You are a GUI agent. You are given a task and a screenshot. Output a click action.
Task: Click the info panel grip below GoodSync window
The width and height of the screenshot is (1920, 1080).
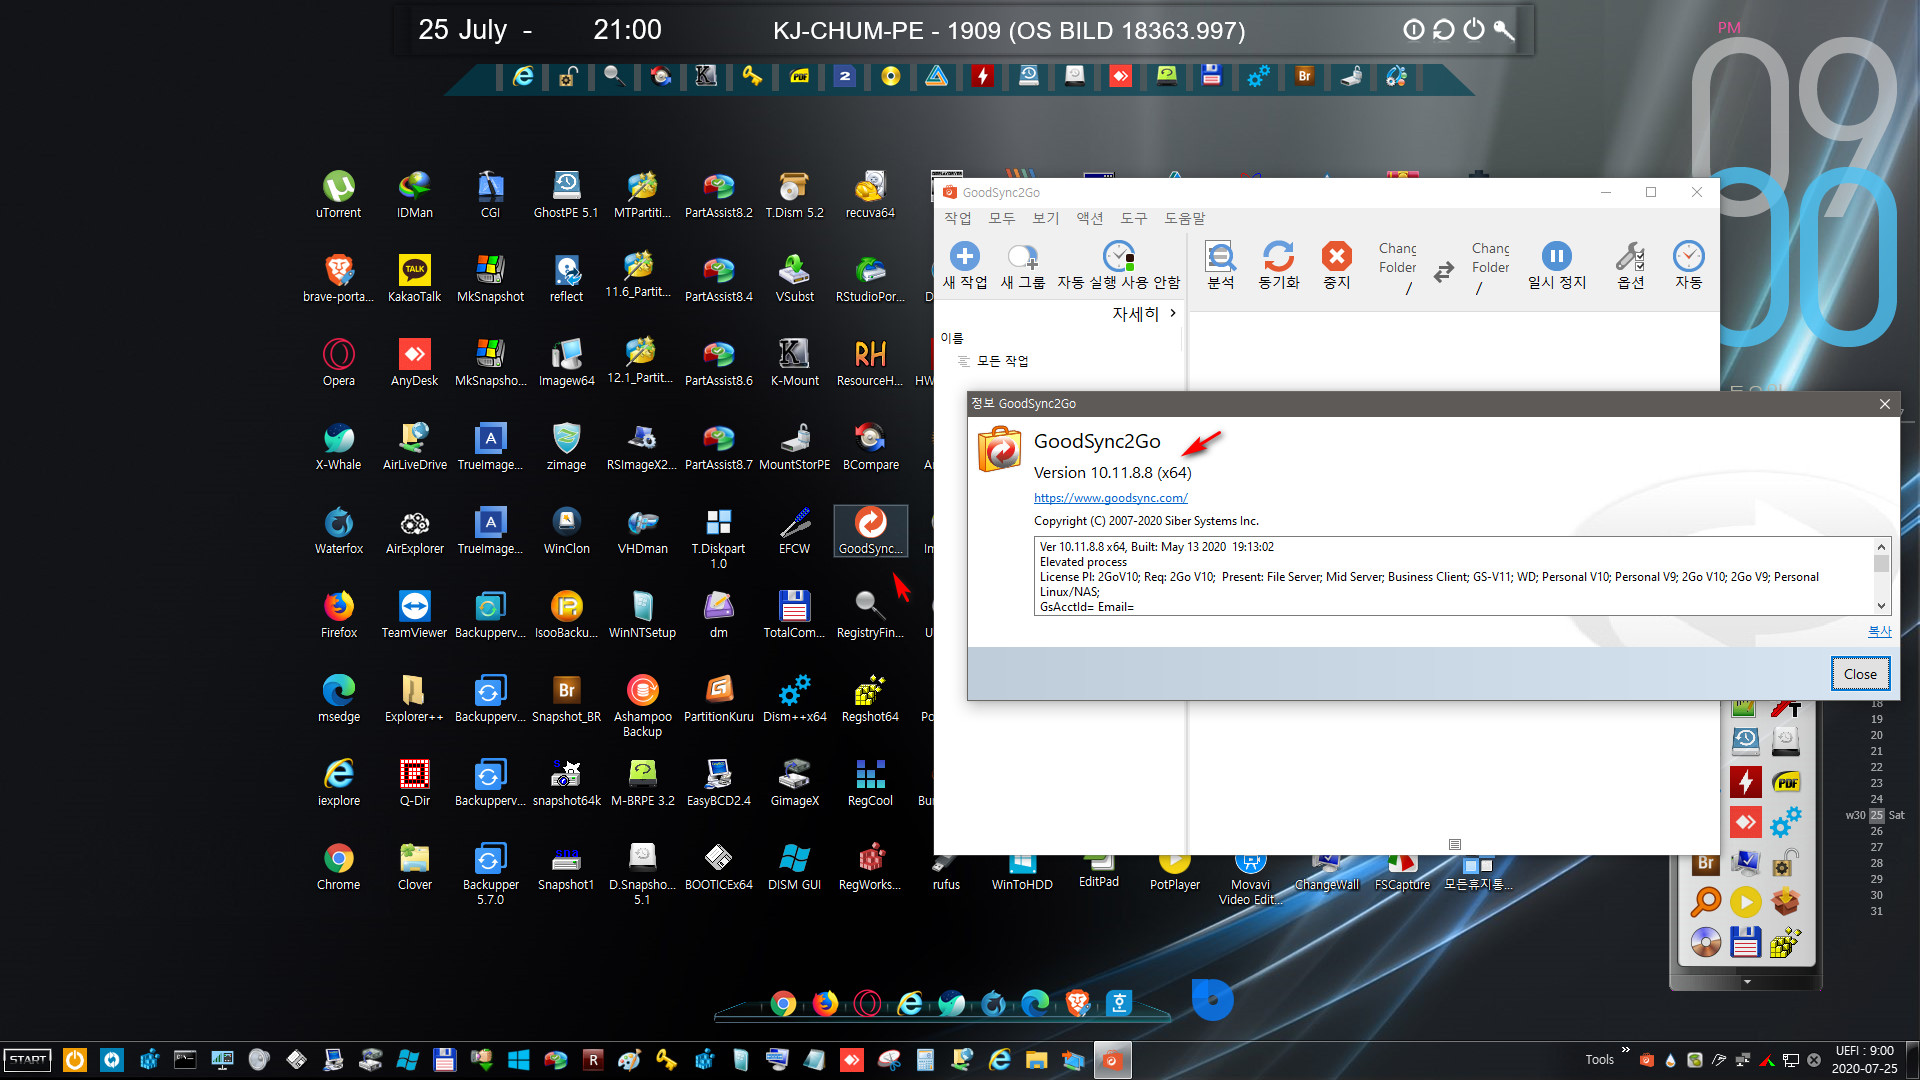click(x=1455, y=845)
